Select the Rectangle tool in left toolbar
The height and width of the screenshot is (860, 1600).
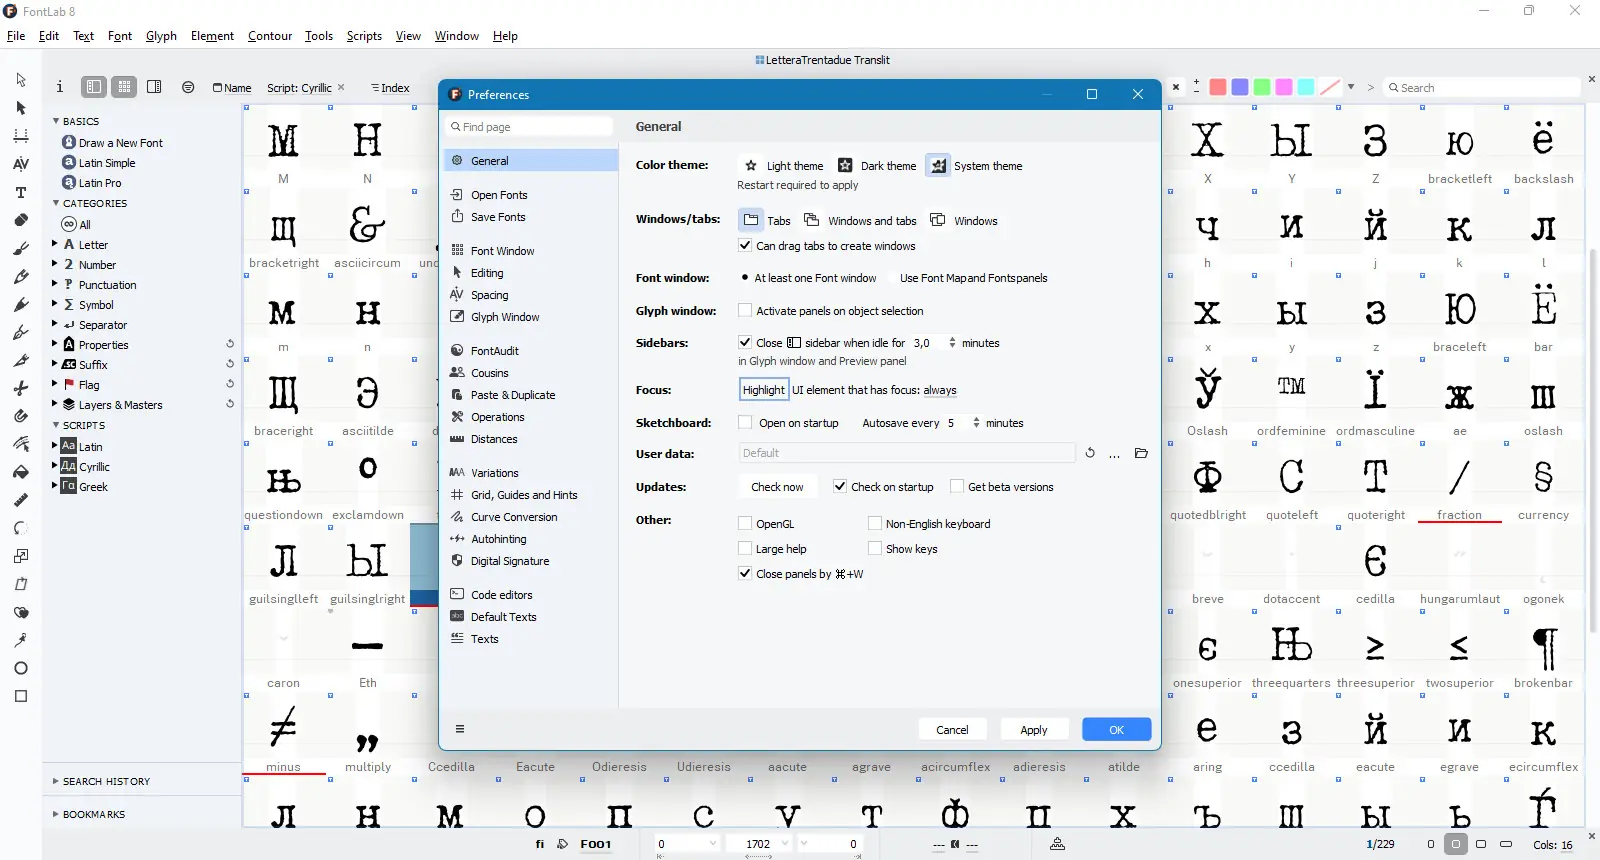21,696
